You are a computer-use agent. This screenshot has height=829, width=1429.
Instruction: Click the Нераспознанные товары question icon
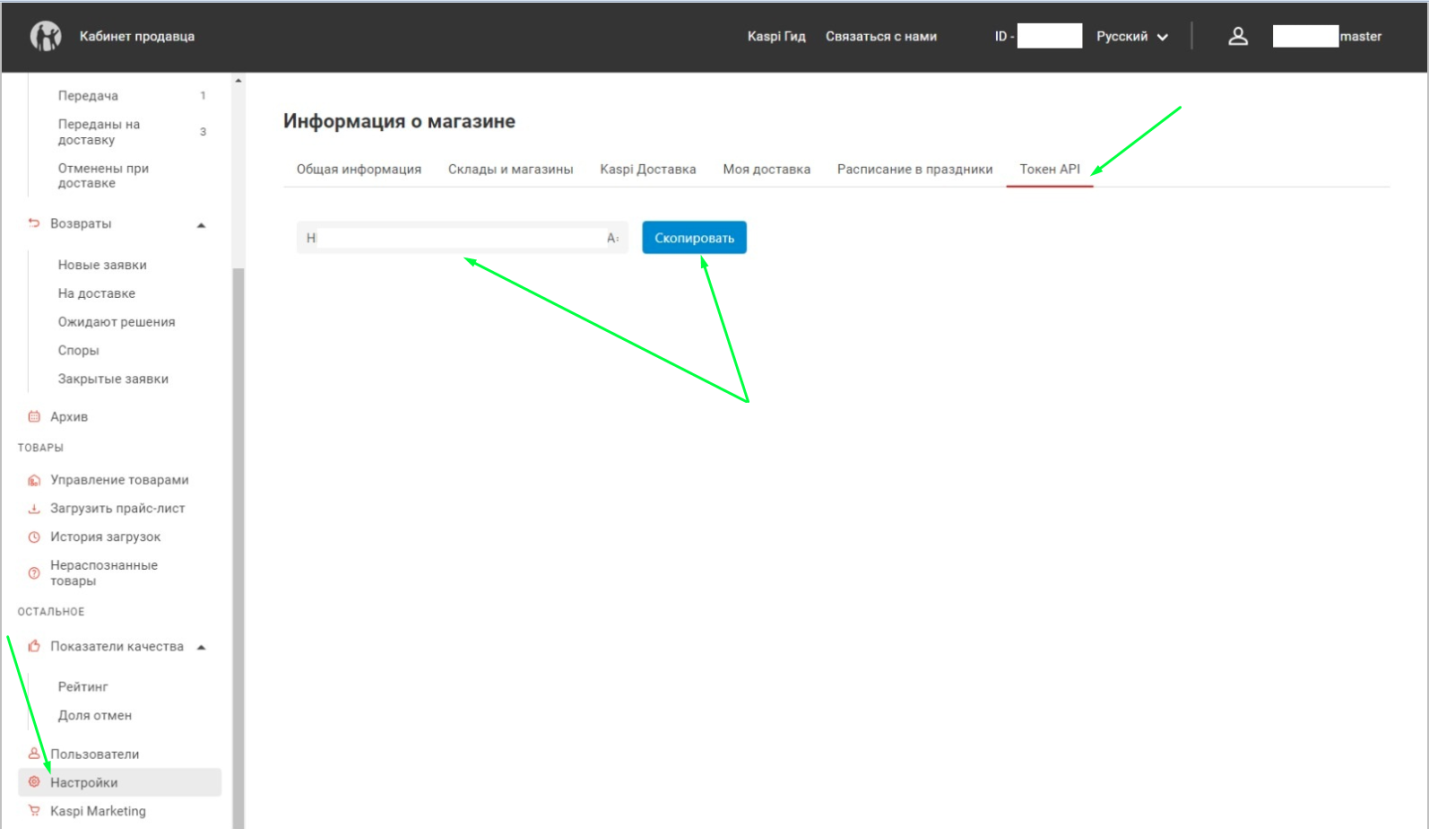click(x=34, y=573)
